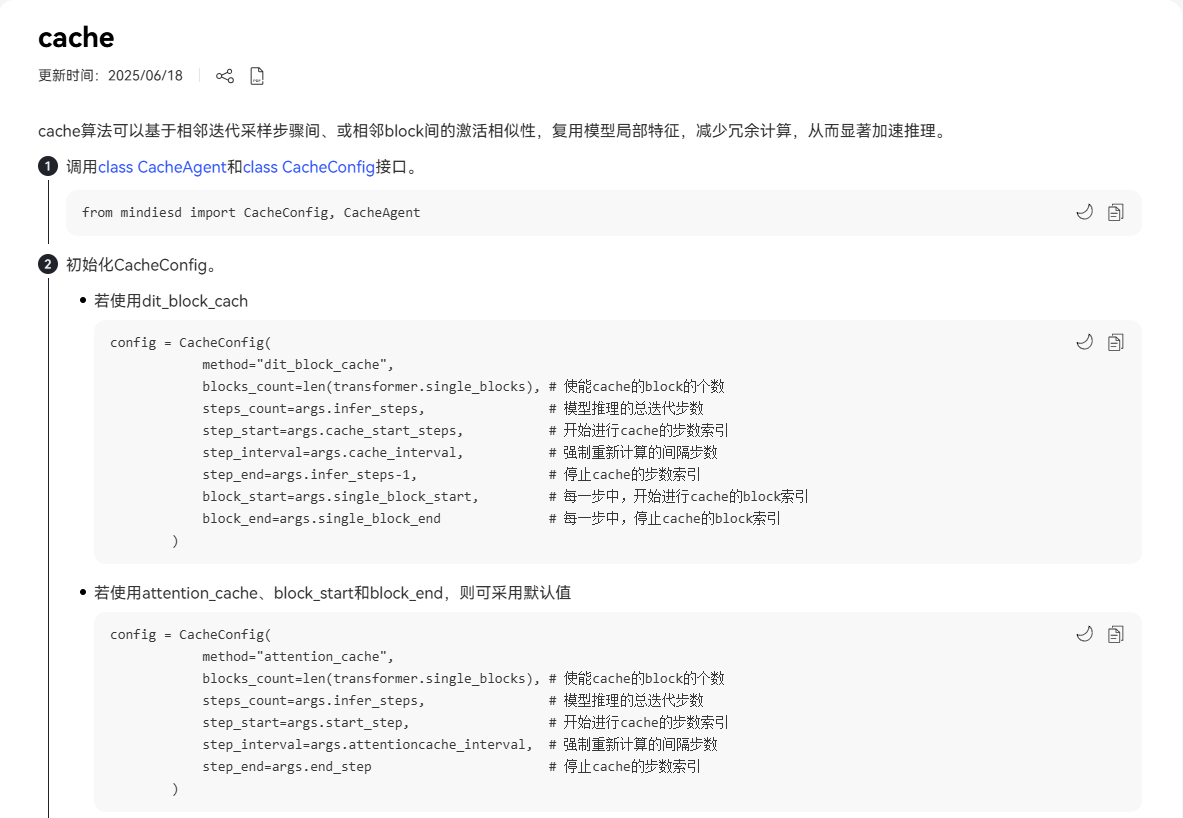Click the line step_end=args.end_step

(287, 766)
